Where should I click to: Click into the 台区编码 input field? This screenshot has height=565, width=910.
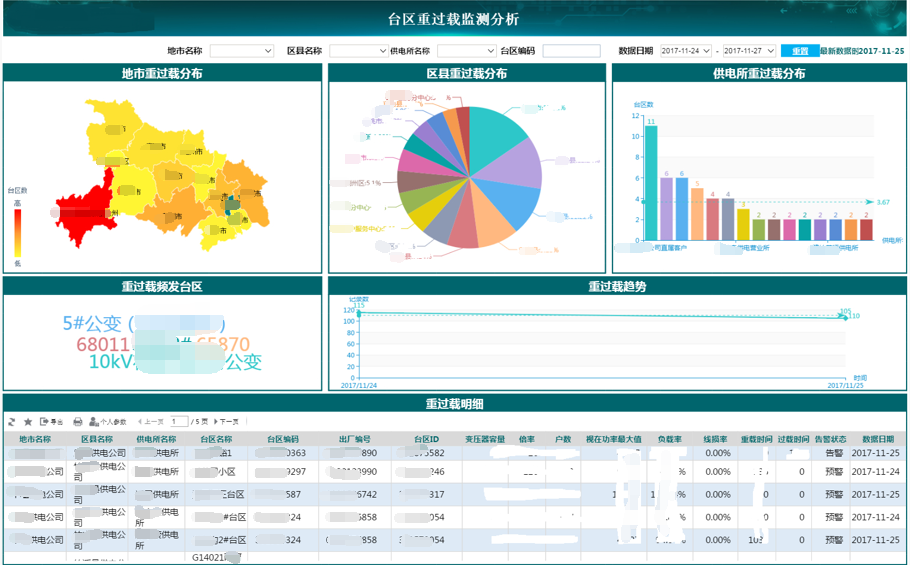(571, 51)
